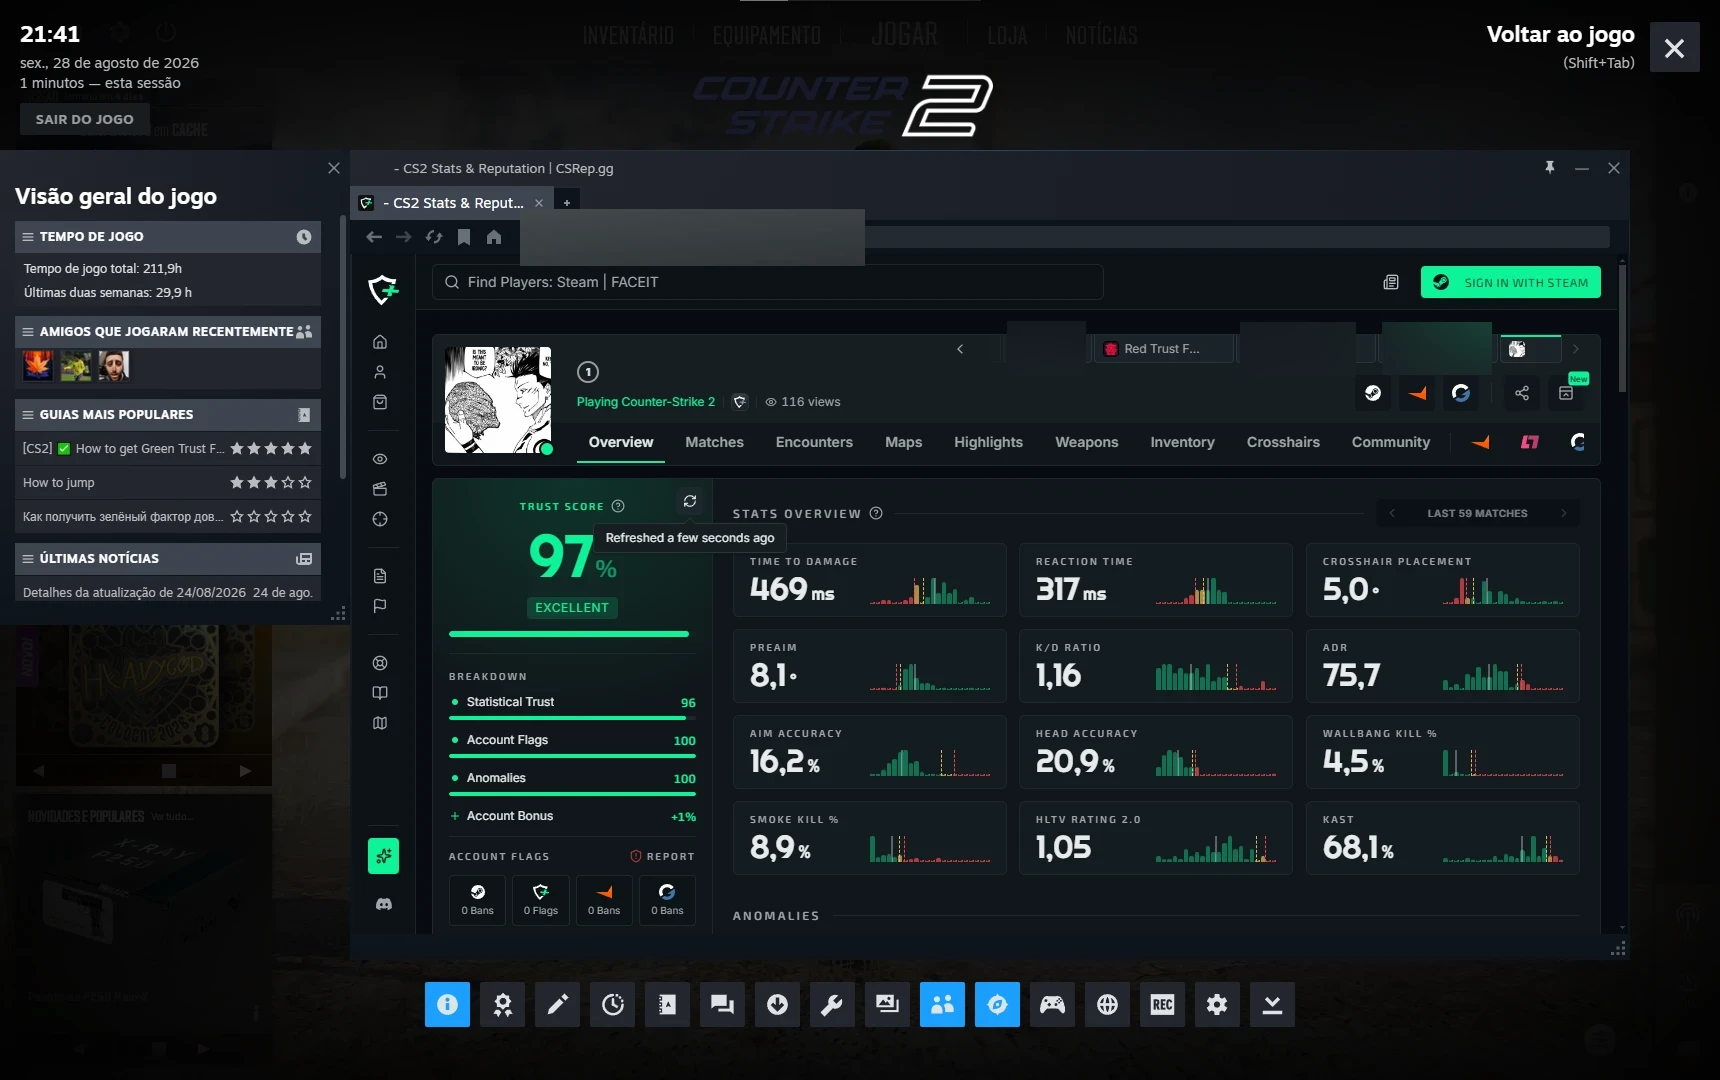Open the Tempo de Jogo section header
This screenshot has height=1080, width=1720.
[168, 237]
